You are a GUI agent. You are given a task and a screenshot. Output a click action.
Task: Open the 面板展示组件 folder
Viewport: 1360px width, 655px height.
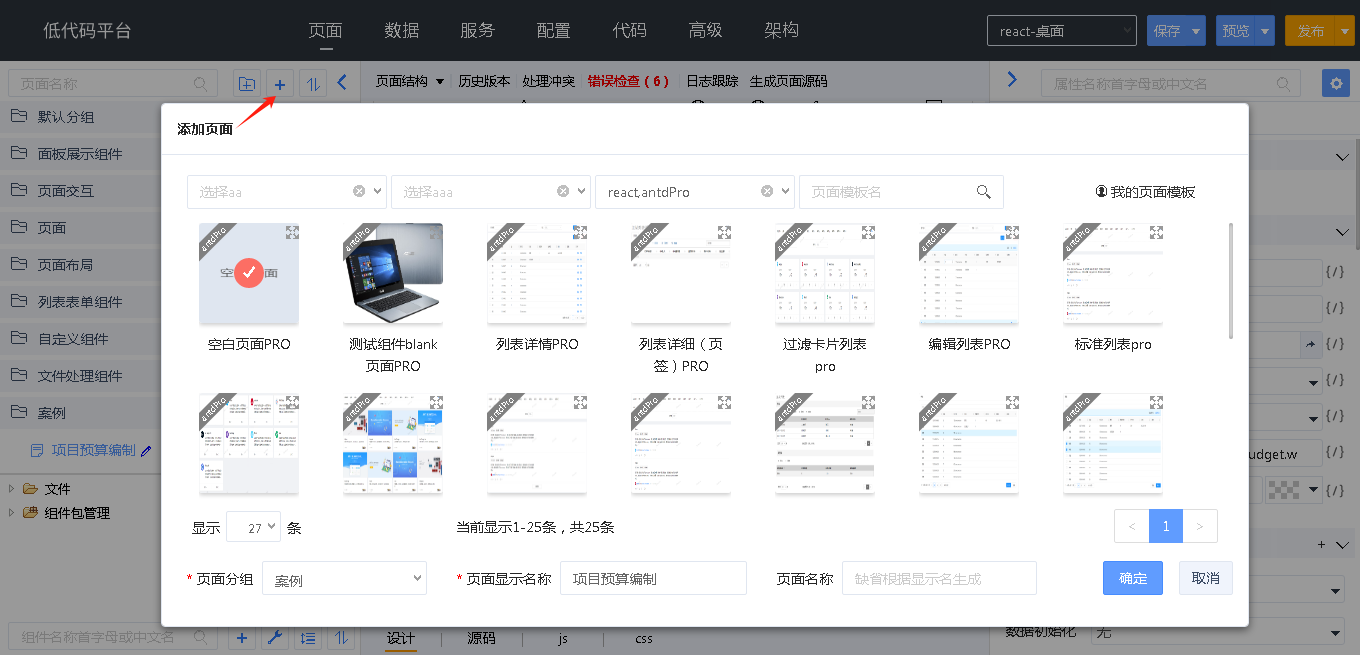click(x=80, y=154)
